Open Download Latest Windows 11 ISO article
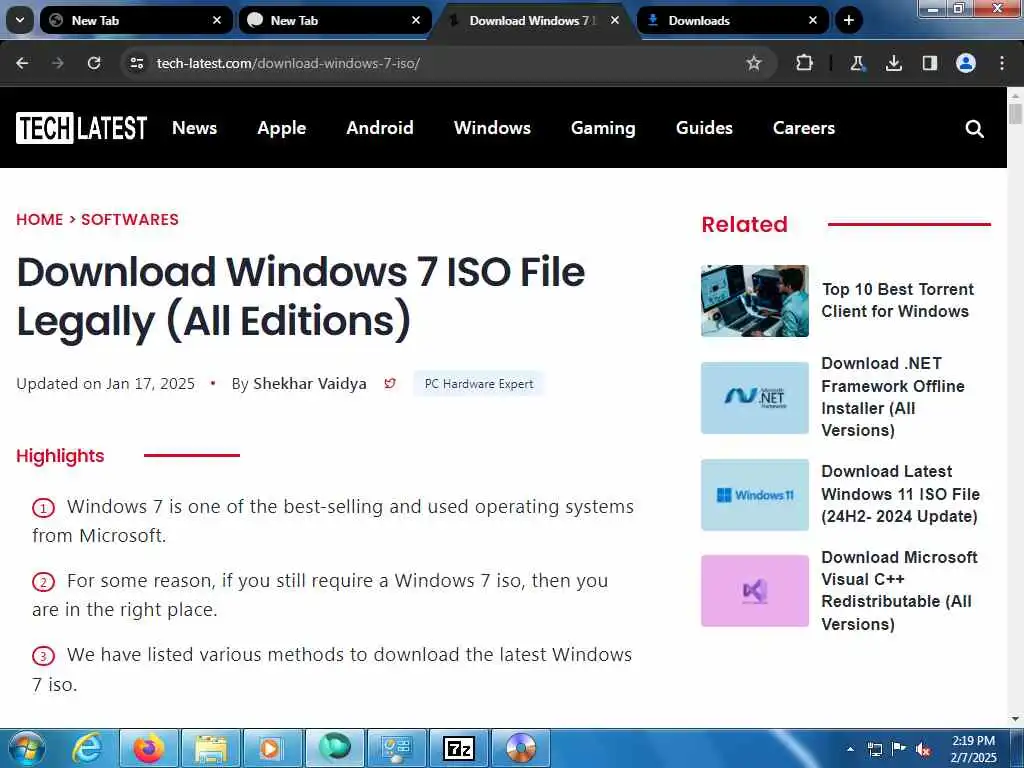This screenshot has width=1024, height=768. 901,494
